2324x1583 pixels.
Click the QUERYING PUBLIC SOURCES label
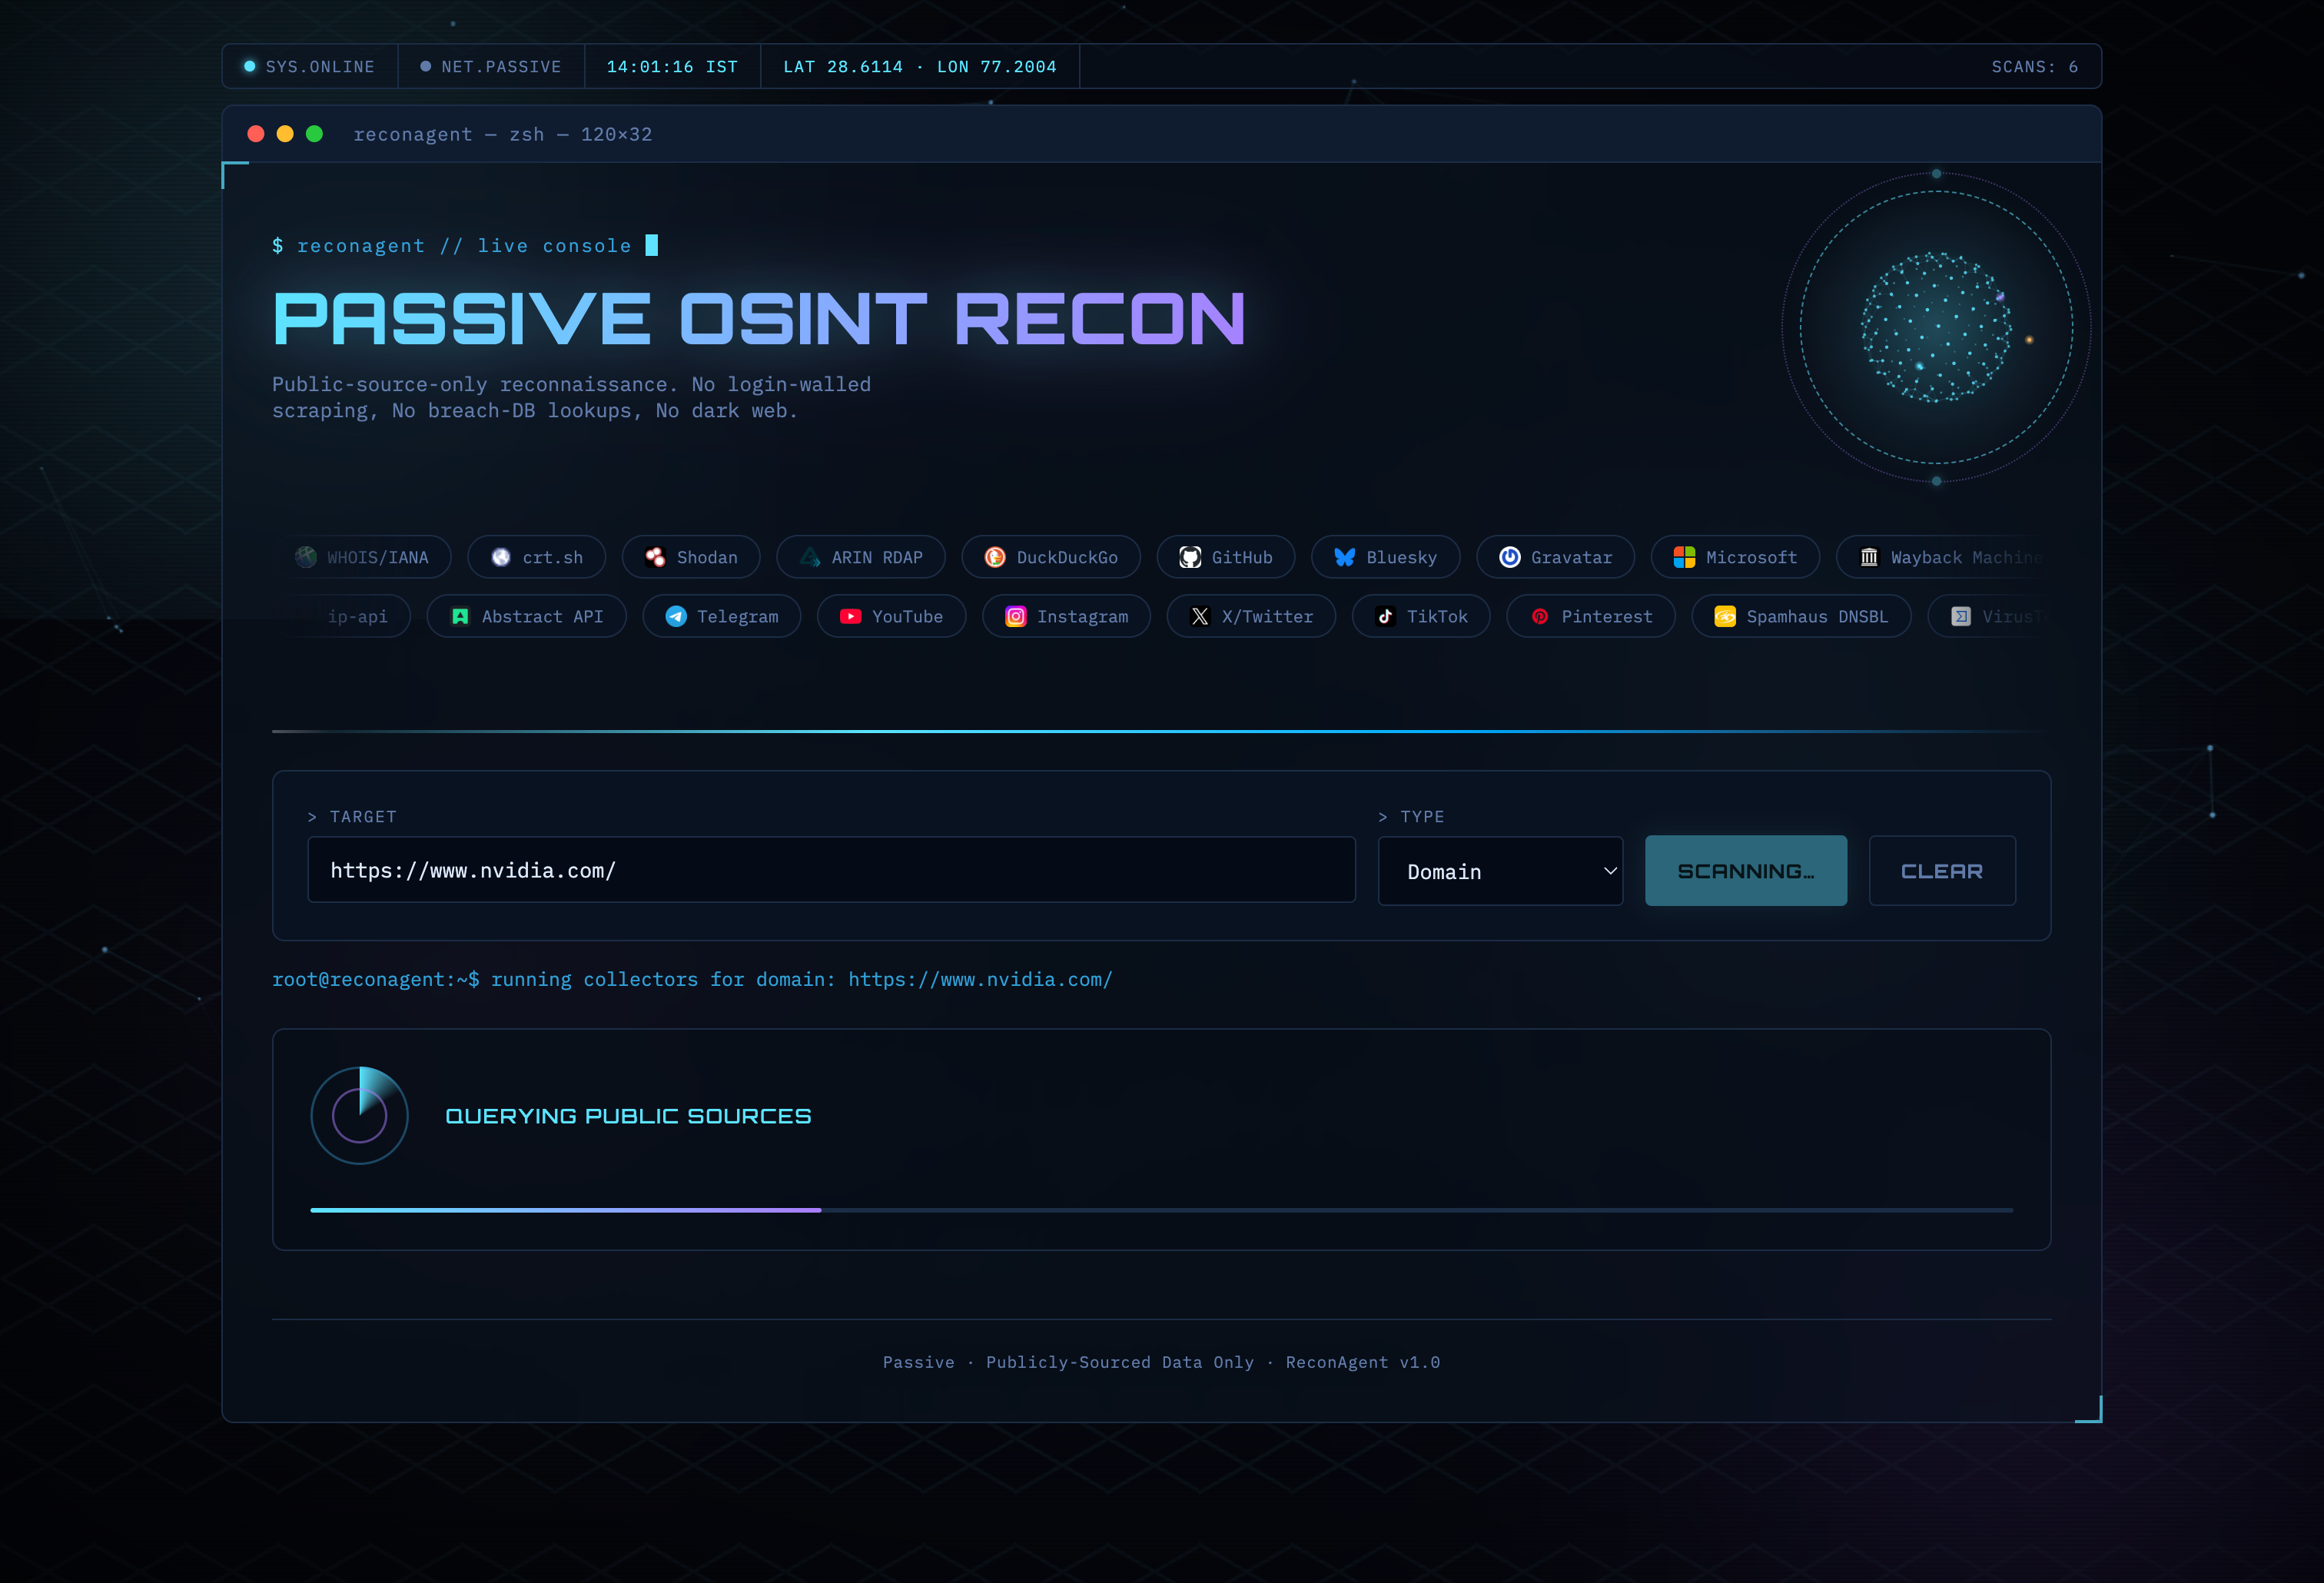click(x=628, y=1116)
